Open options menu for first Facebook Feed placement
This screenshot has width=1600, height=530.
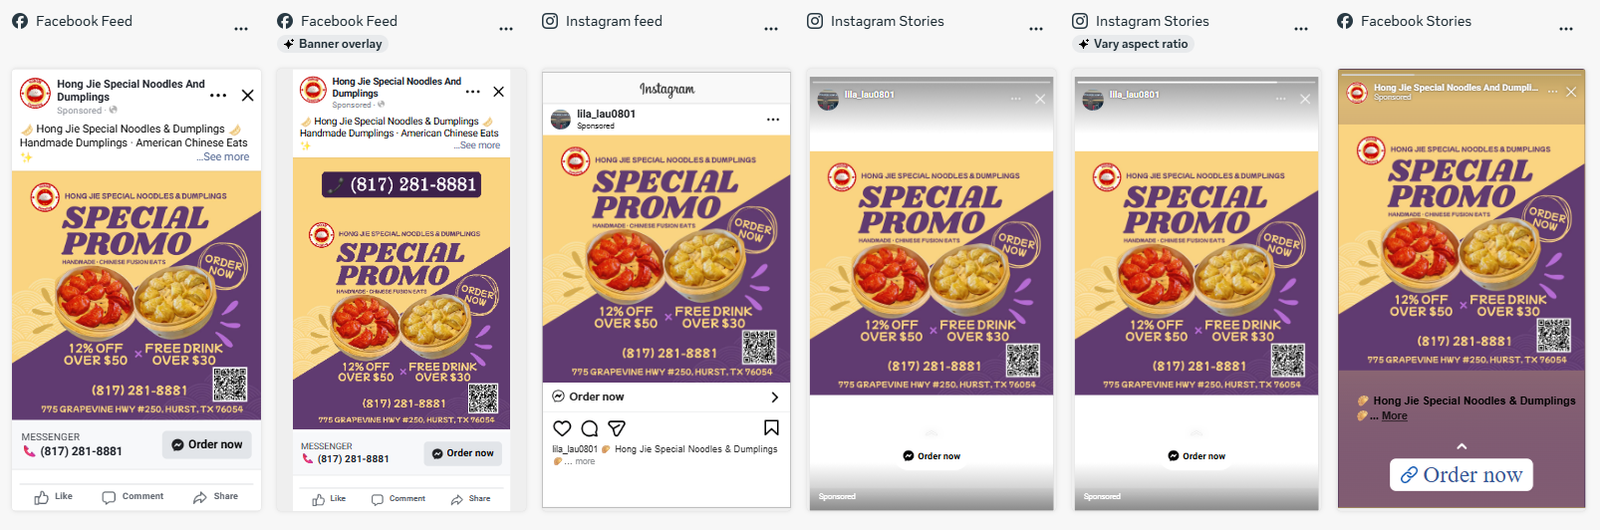(x=241, y=29)
